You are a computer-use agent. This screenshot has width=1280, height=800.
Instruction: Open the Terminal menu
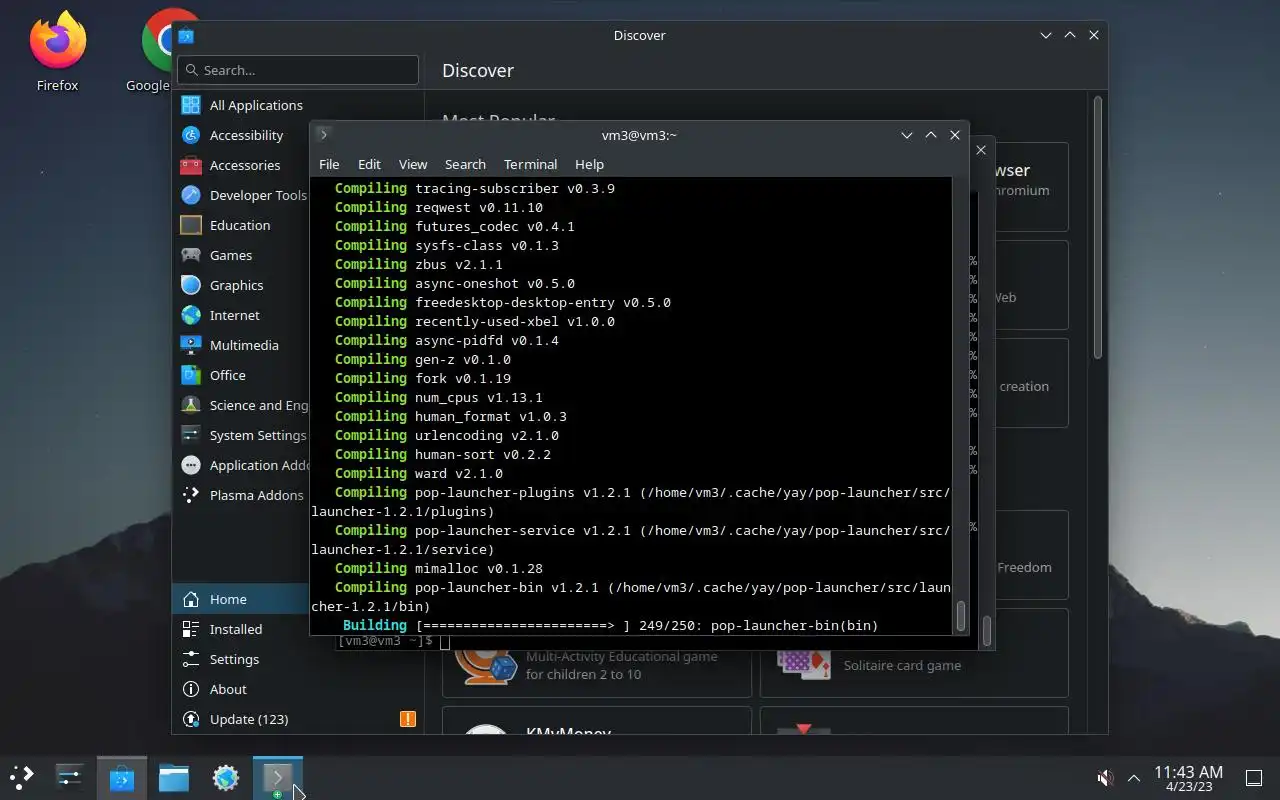530,164
